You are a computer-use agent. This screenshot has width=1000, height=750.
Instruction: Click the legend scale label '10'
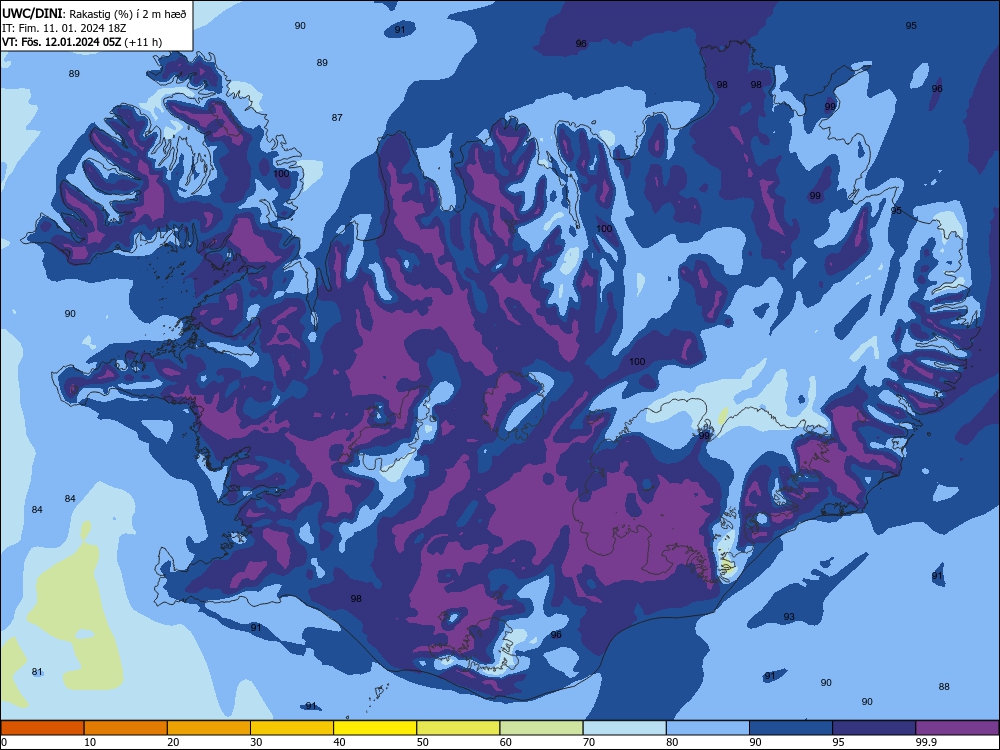click(90, 742)
